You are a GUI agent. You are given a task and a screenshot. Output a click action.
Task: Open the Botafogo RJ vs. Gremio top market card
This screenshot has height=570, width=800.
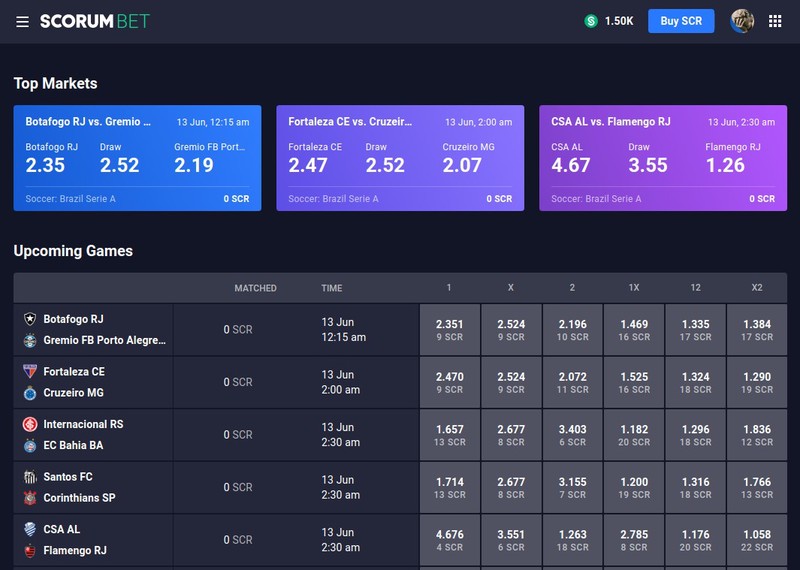point(137,158)
